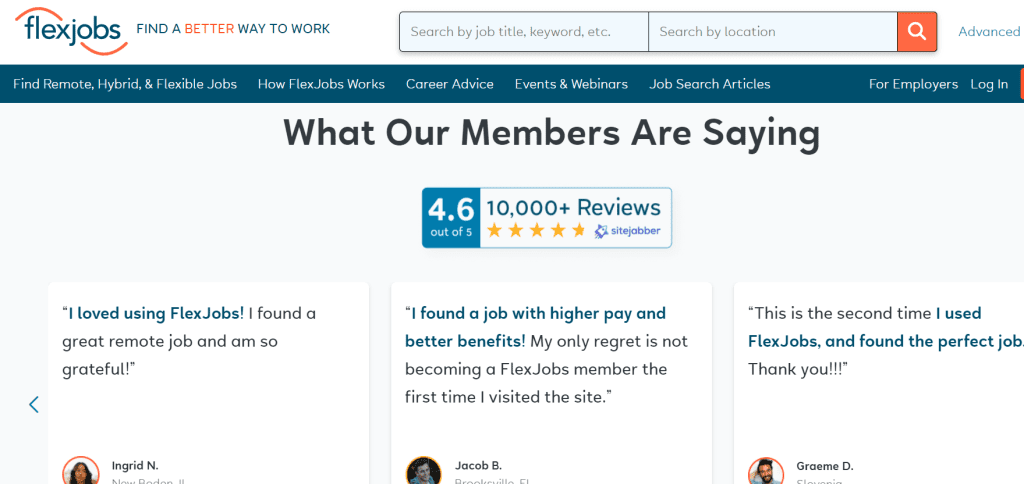Click the For Employers link
Screen dimensions: 1024x484
pos(913,84)
